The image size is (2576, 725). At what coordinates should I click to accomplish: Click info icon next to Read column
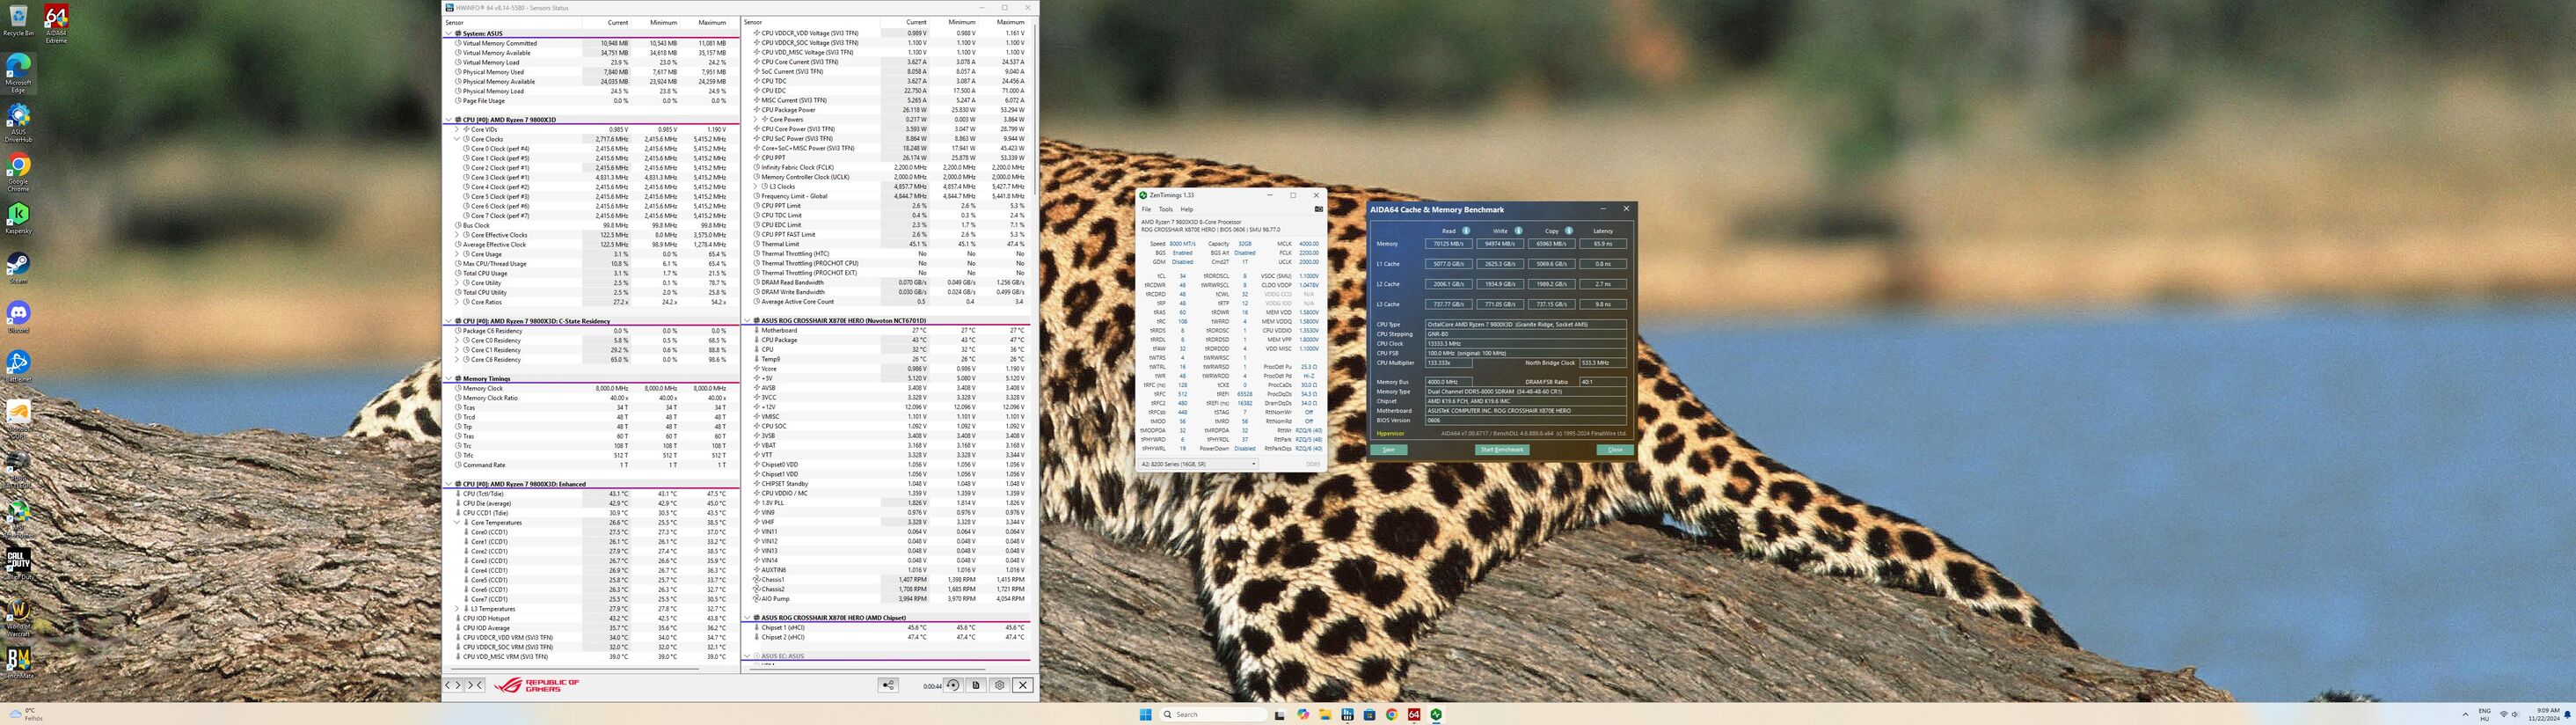(x=1466, y=231)
